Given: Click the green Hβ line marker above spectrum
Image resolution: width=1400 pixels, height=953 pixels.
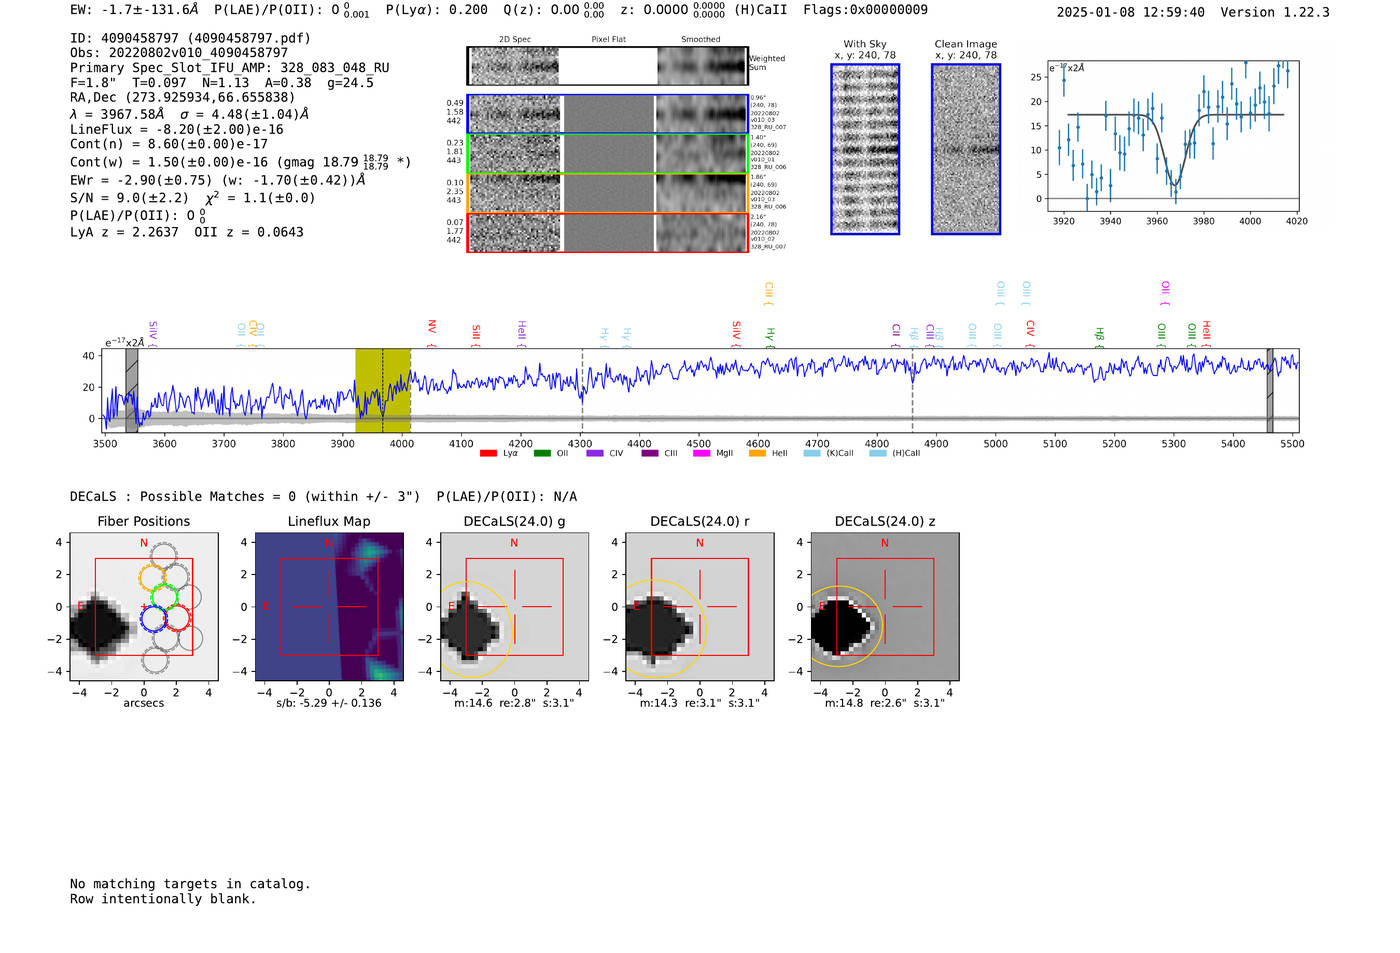Looking at the screenshot, I should (1099, 335).
